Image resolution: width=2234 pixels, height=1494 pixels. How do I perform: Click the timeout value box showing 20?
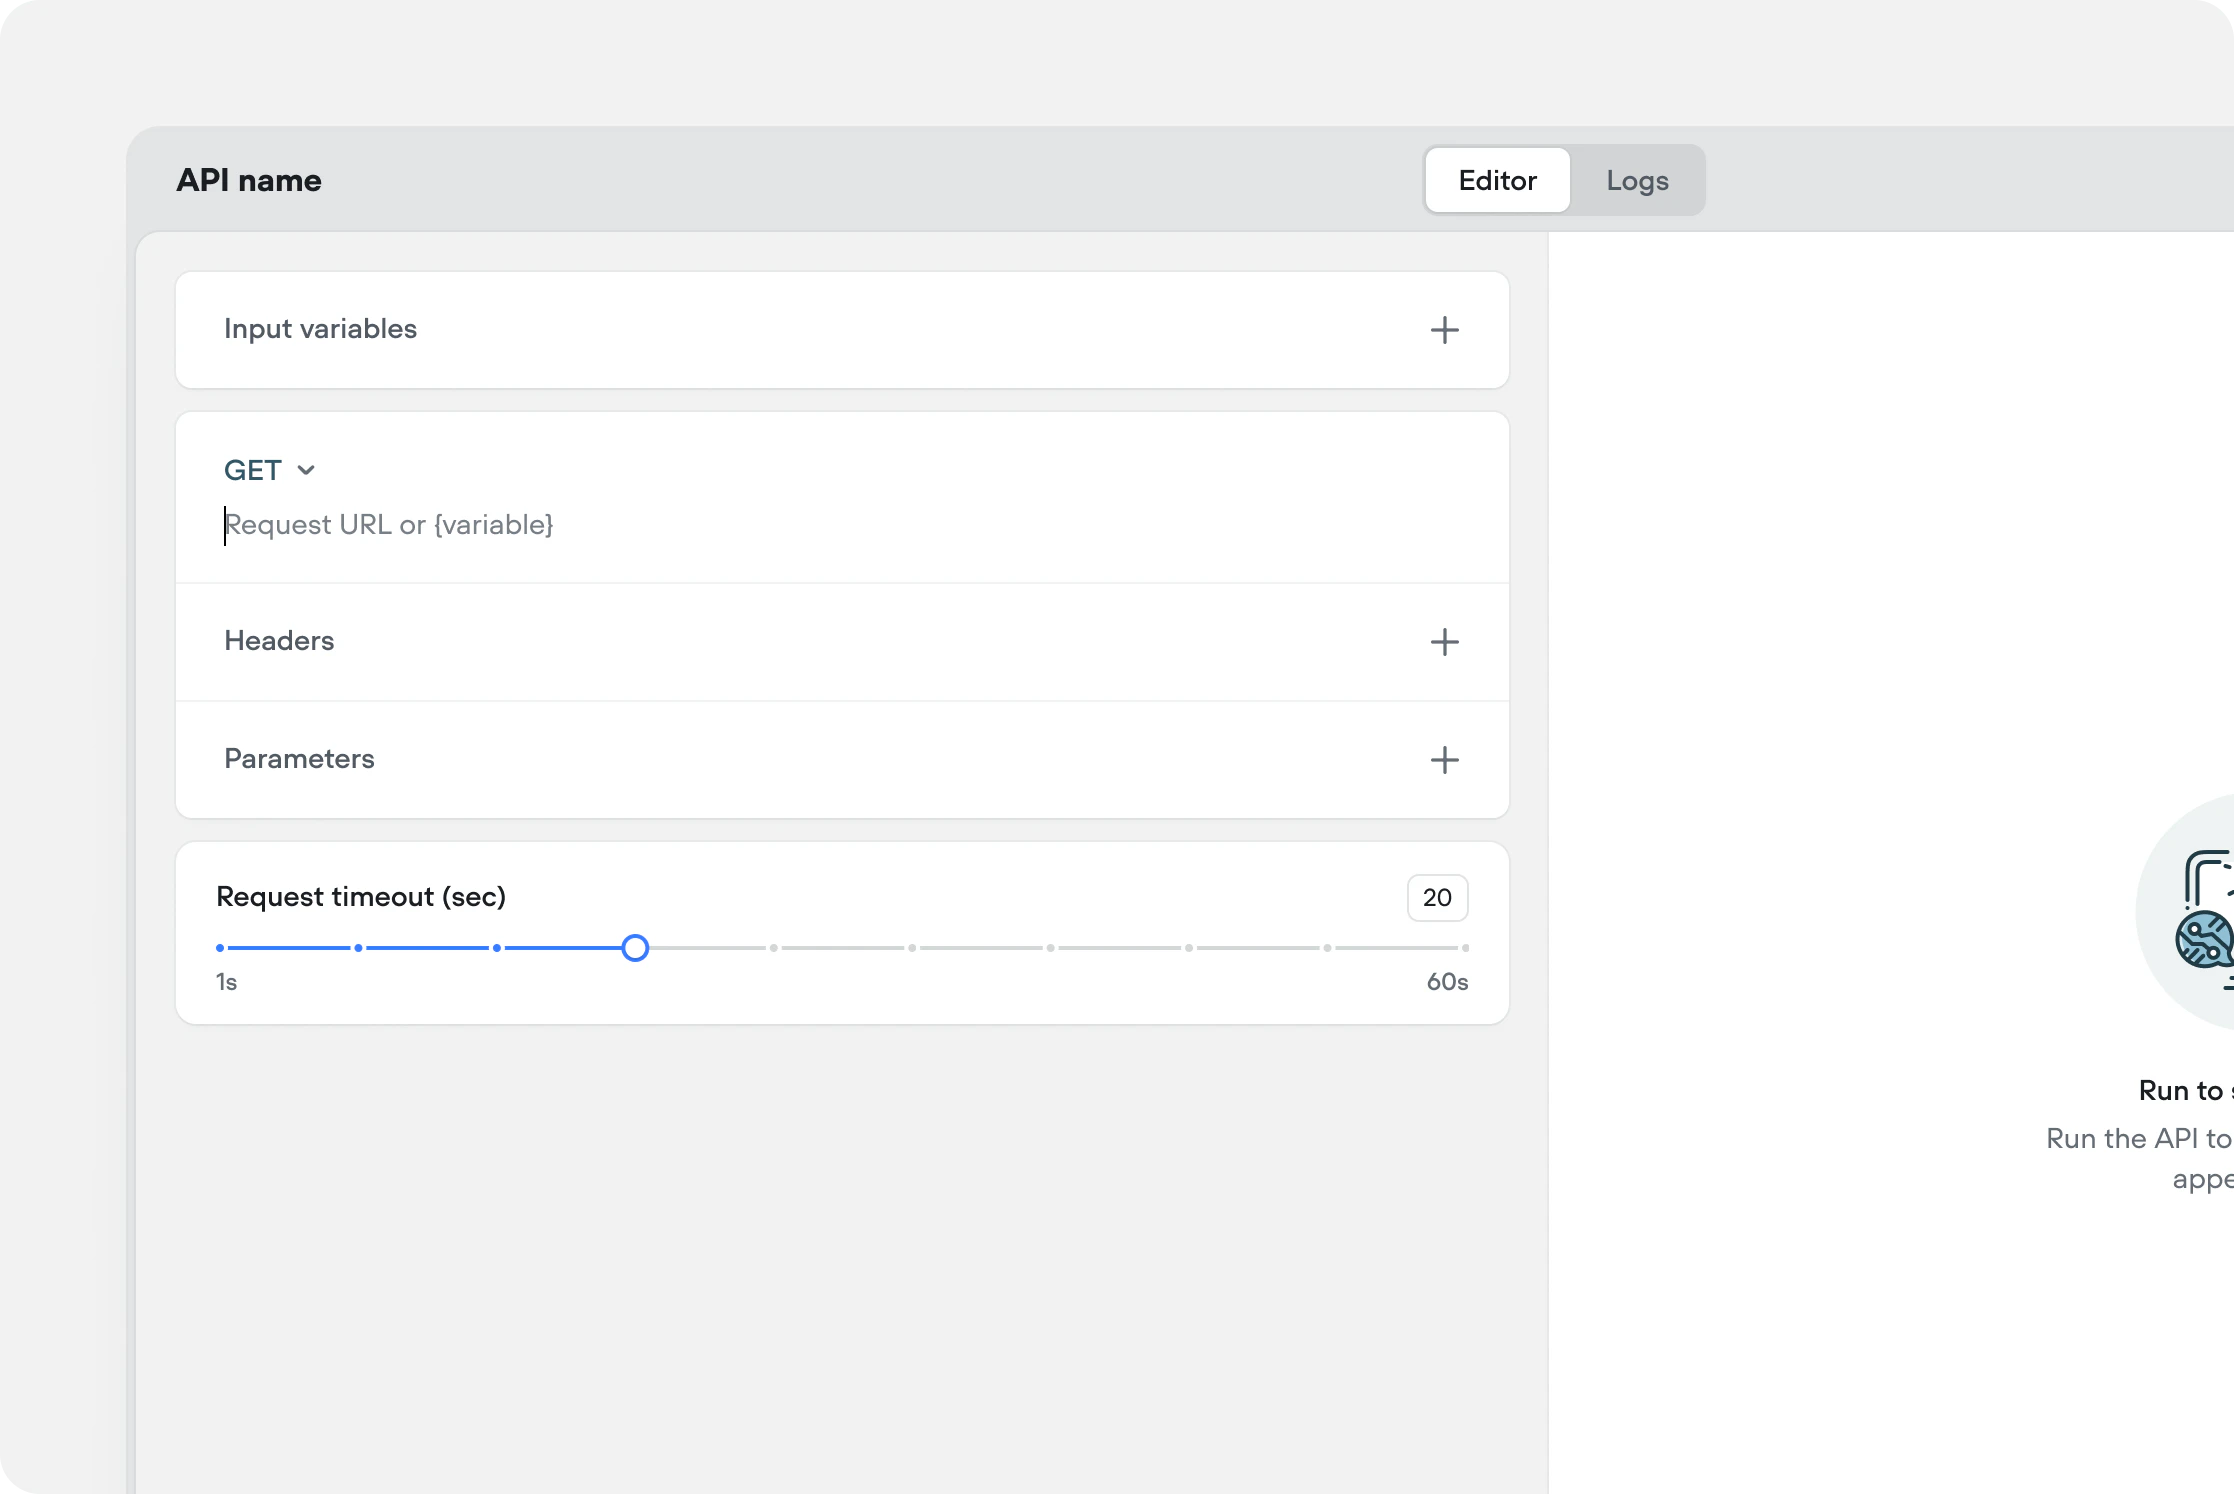click(x=1437, y=897)
